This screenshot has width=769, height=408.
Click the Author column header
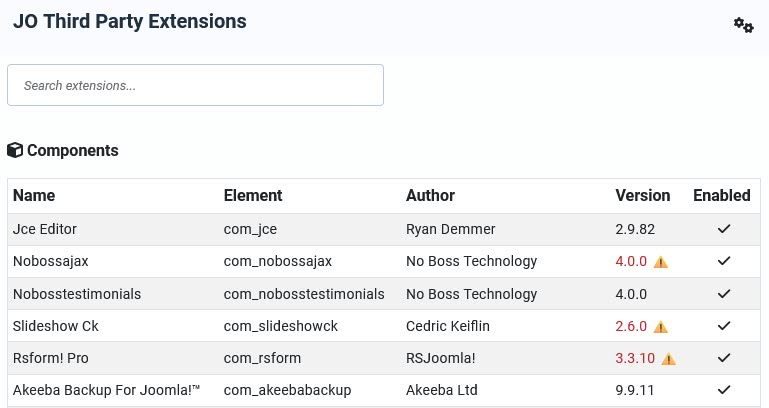[430, 196]
